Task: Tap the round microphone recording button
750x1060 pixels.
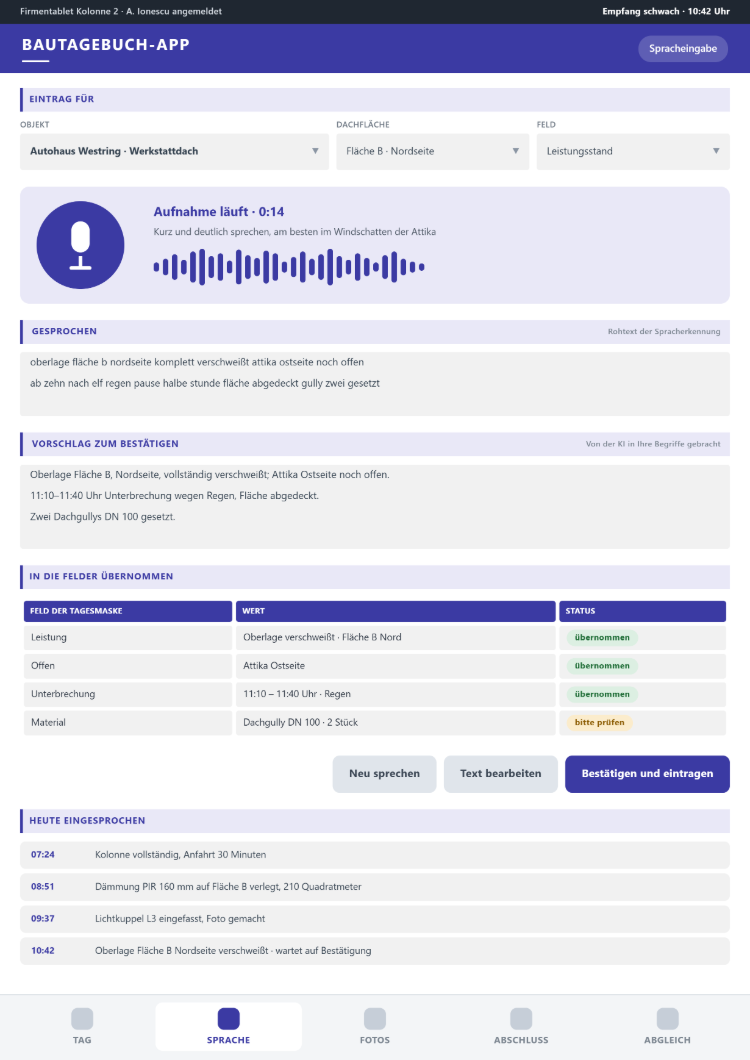Action: tap(80, 245)
